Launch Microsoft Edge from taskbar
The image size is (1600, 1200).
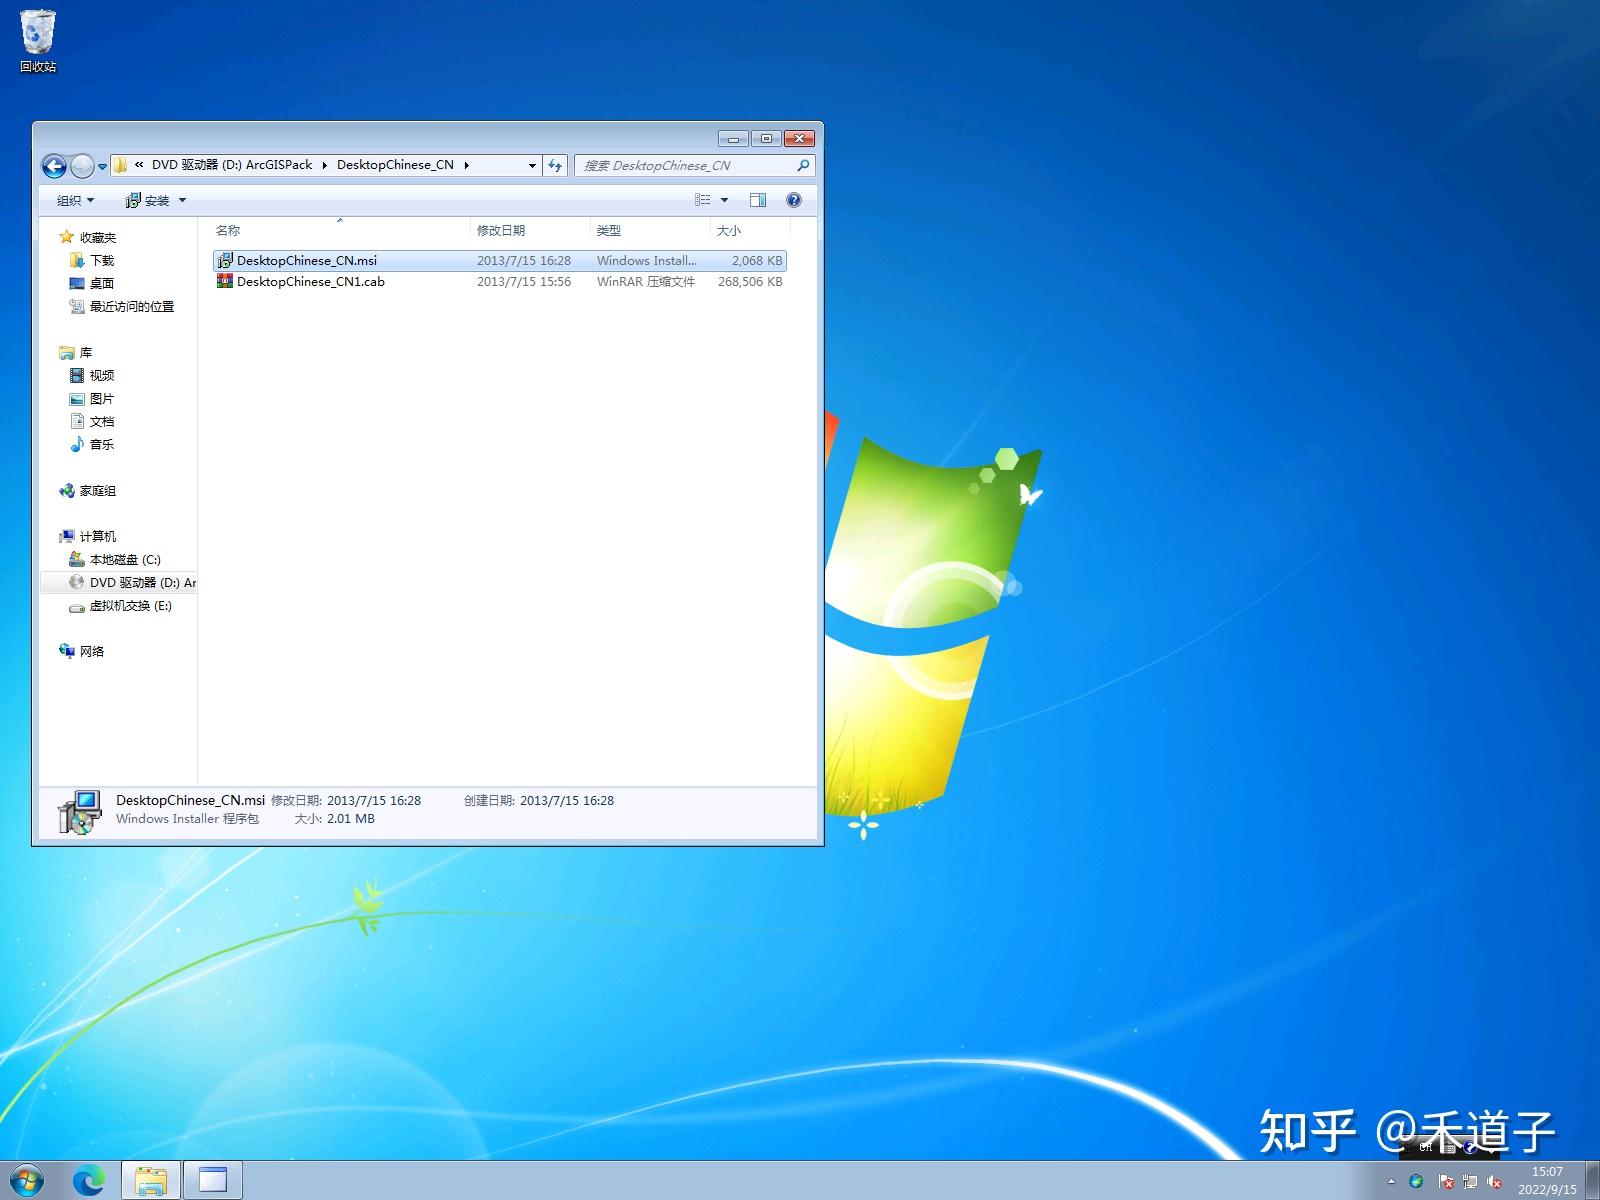[89, 1181]
